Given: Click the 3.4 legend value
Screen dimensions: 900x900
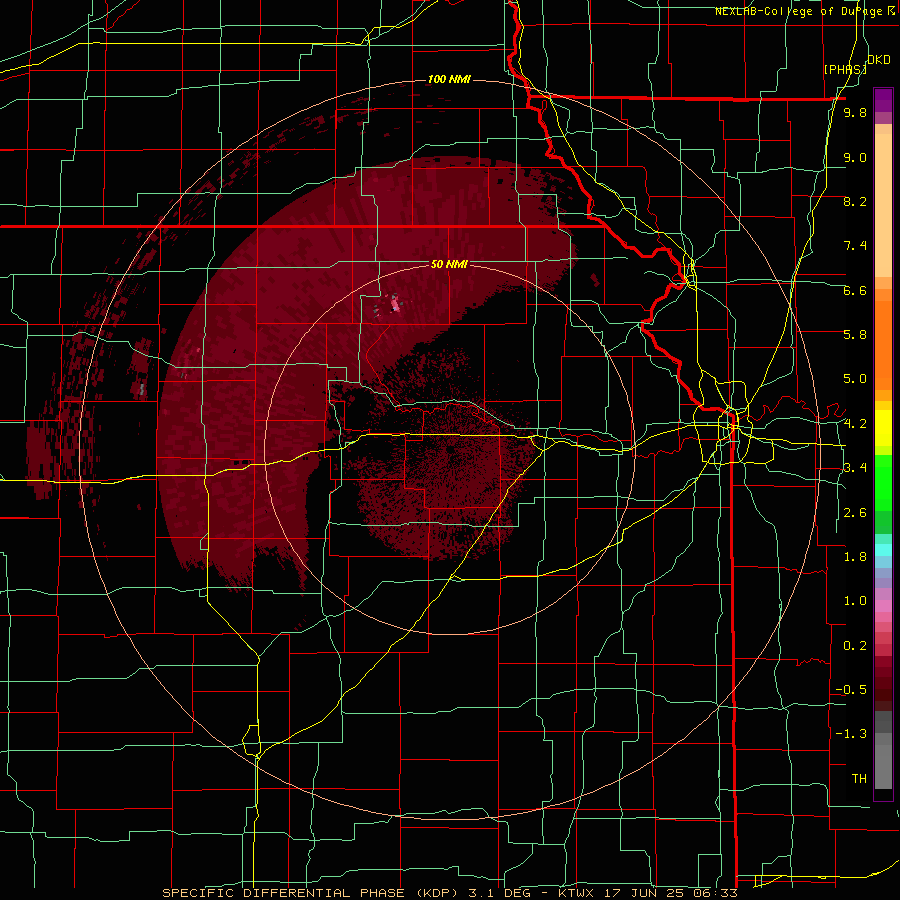Looking at the screenshot, I should pos(855,468).
